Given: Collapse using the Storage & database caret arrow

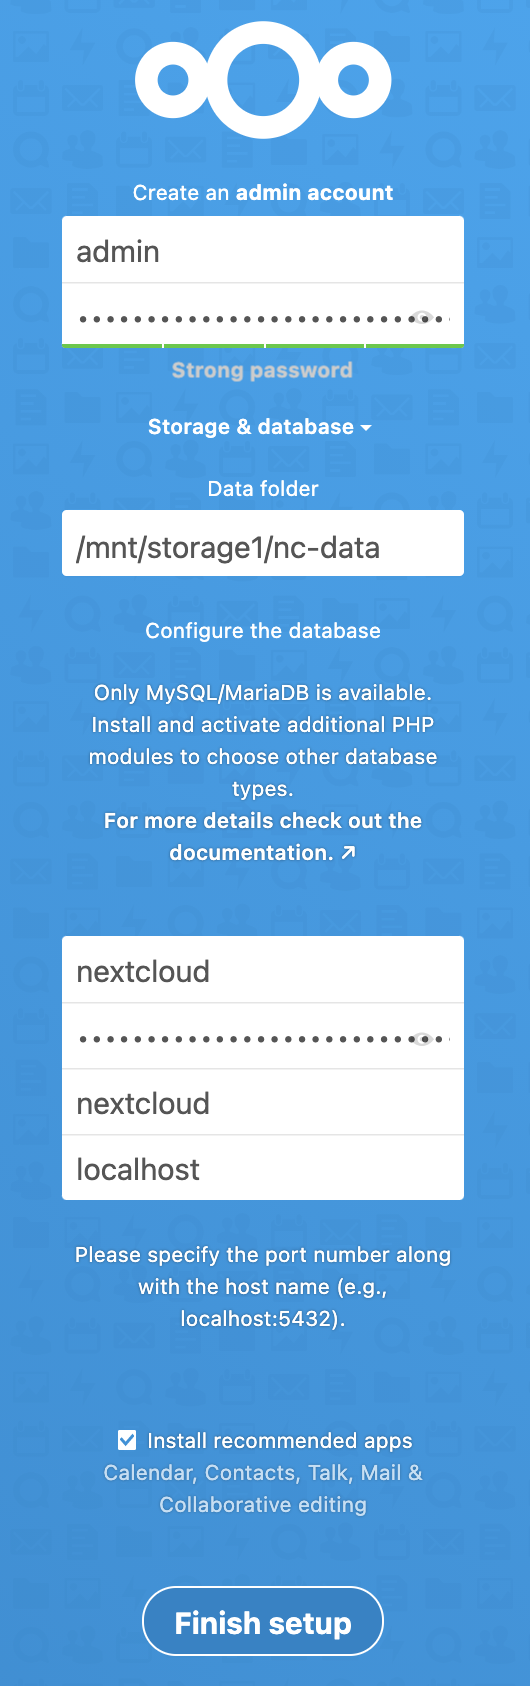Looking at the screenshot, I should coord(366,428).
